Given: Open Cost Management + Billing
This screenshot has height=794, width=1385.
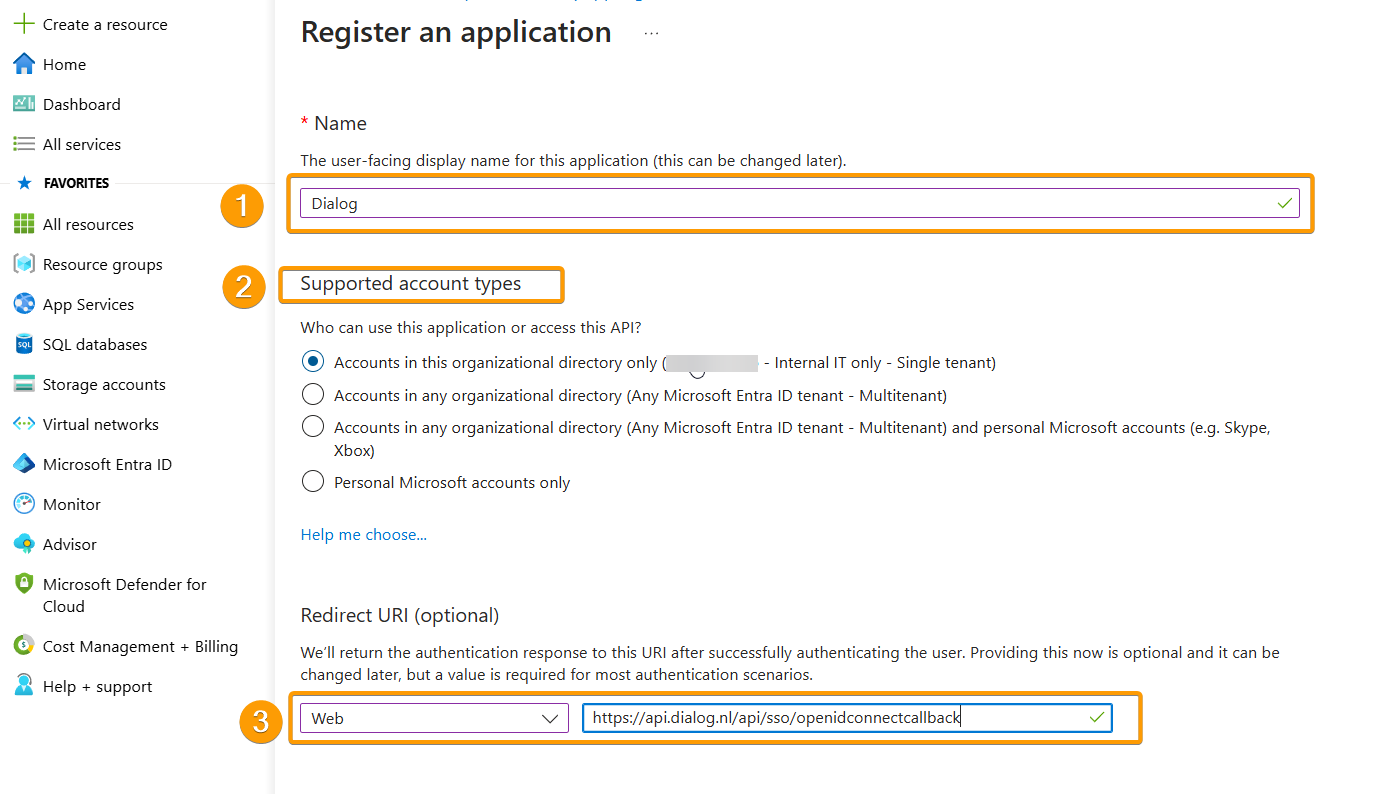Looking at the screenshot, I should tap(140, 646).
